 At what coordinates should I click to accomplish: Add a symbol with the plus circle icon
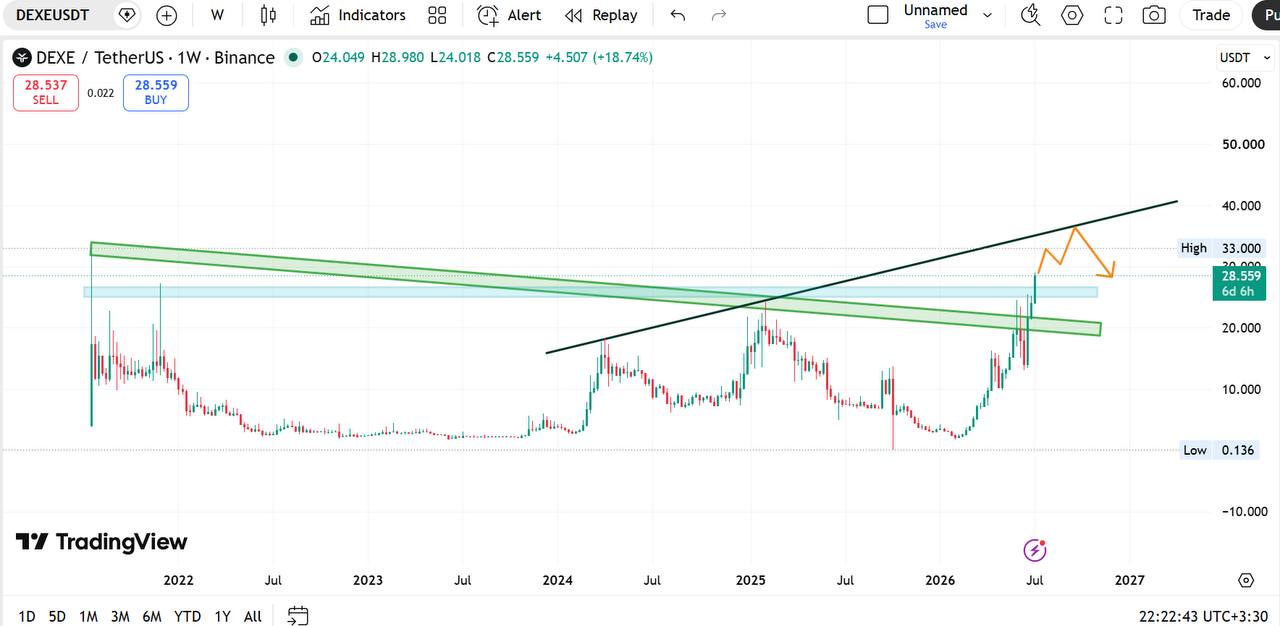tap(167, 15)
